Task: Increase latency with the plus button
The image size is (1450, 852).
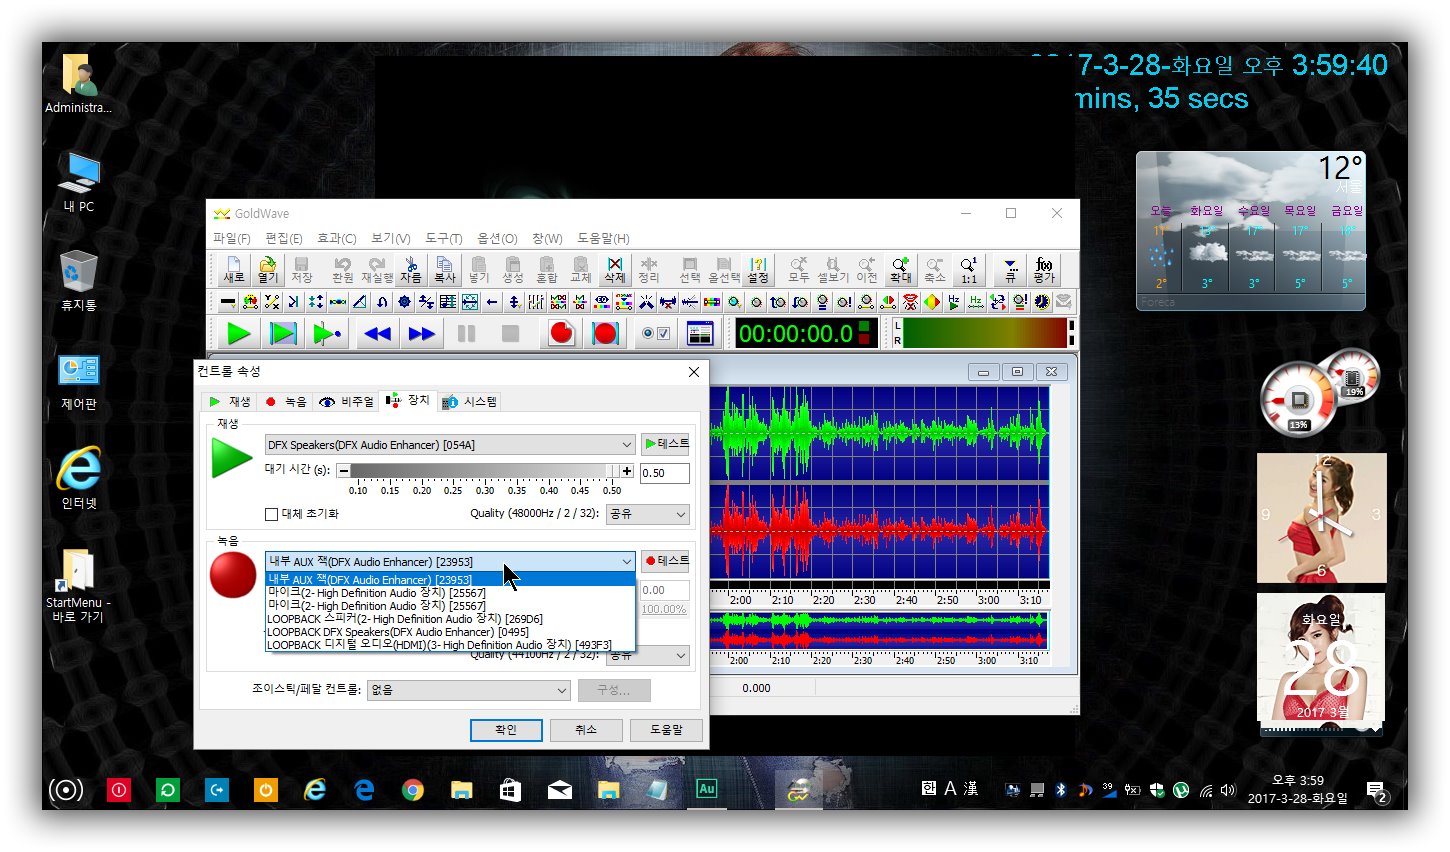Action: click(x=627, y=471)
